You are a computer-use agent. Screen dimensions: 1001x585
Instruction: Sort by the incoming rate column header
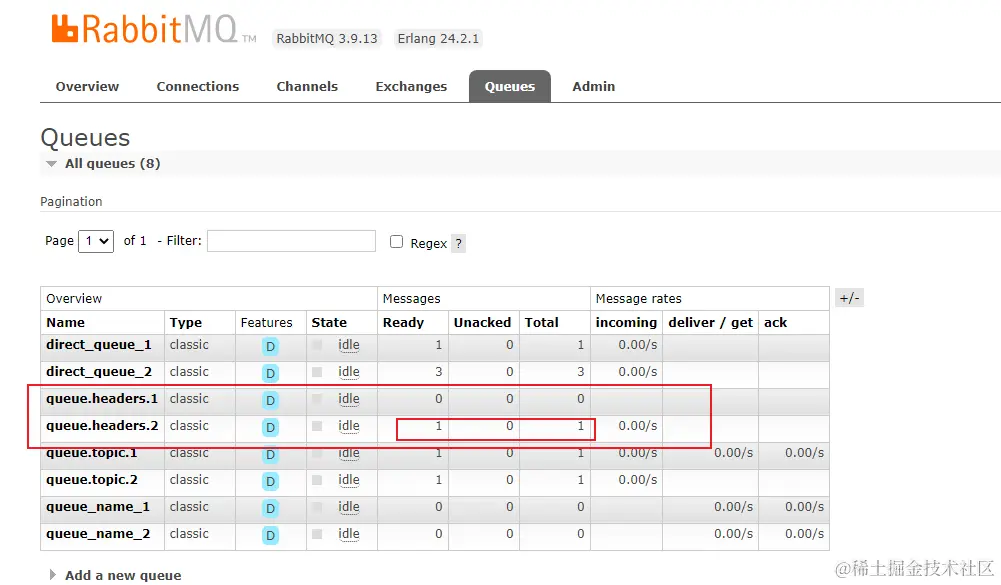[626, 323]
